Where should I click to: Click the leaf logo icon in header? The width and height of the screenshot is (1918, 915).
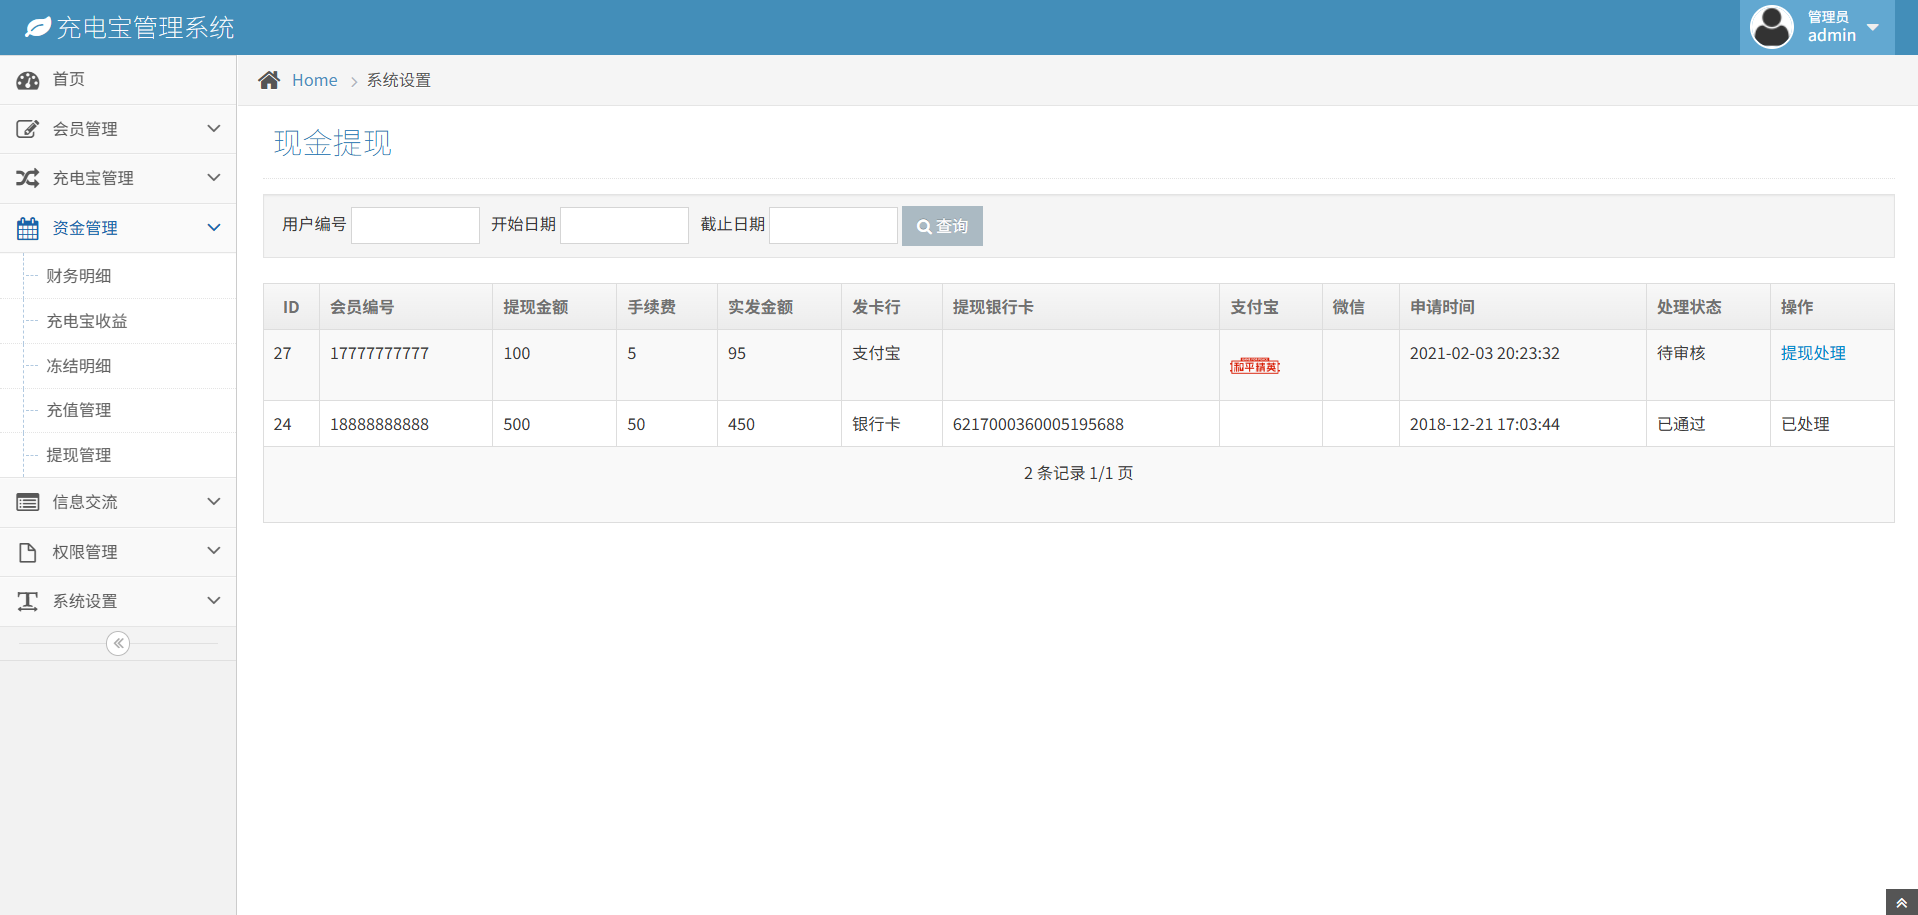[x=37, y=27]
